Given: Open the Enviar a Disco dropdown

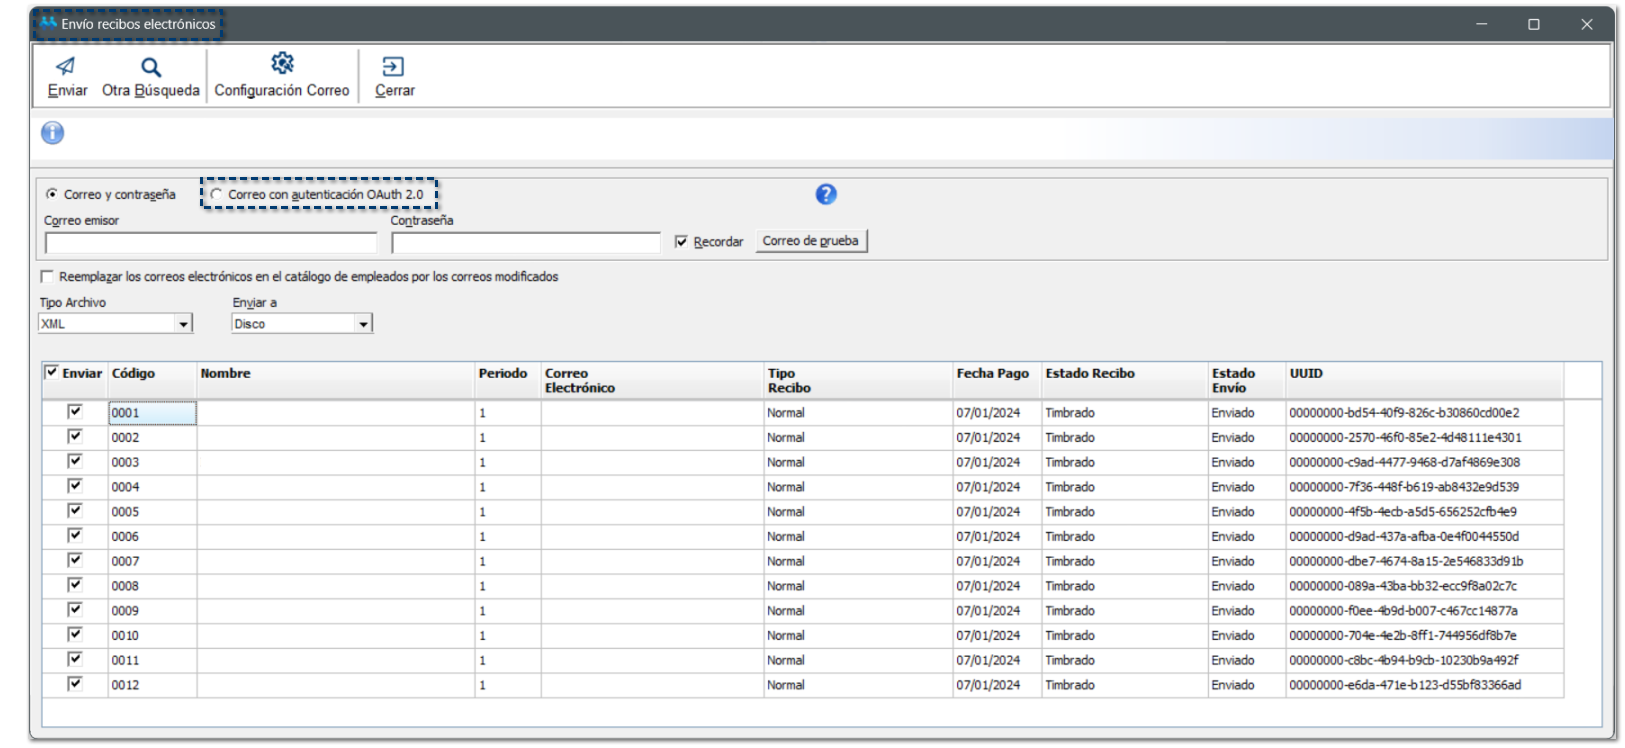Looking at the screenshot, I should [x=363, y=324].
